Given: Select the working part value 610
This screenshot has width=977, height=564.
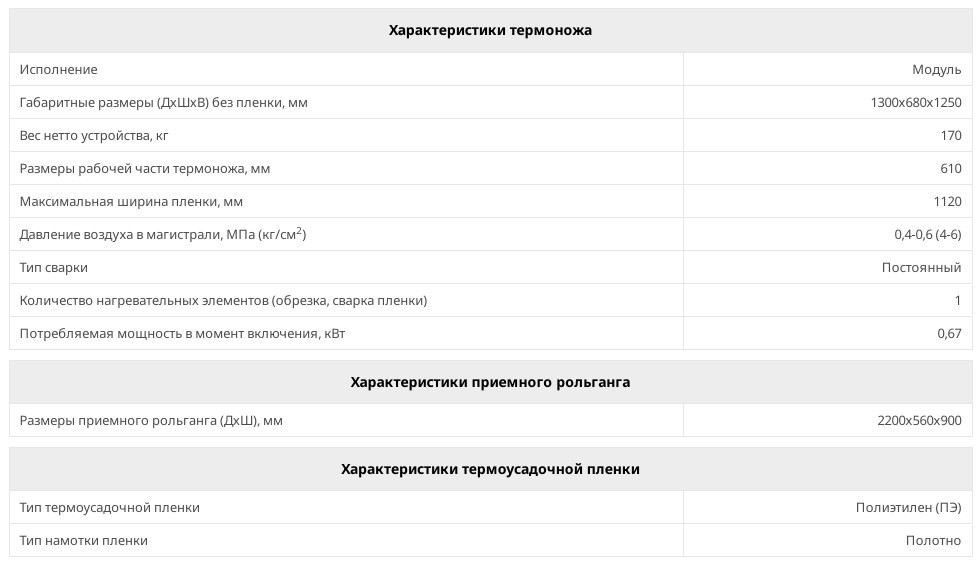Looking at the screenshot, I should [x=950, y=169].
